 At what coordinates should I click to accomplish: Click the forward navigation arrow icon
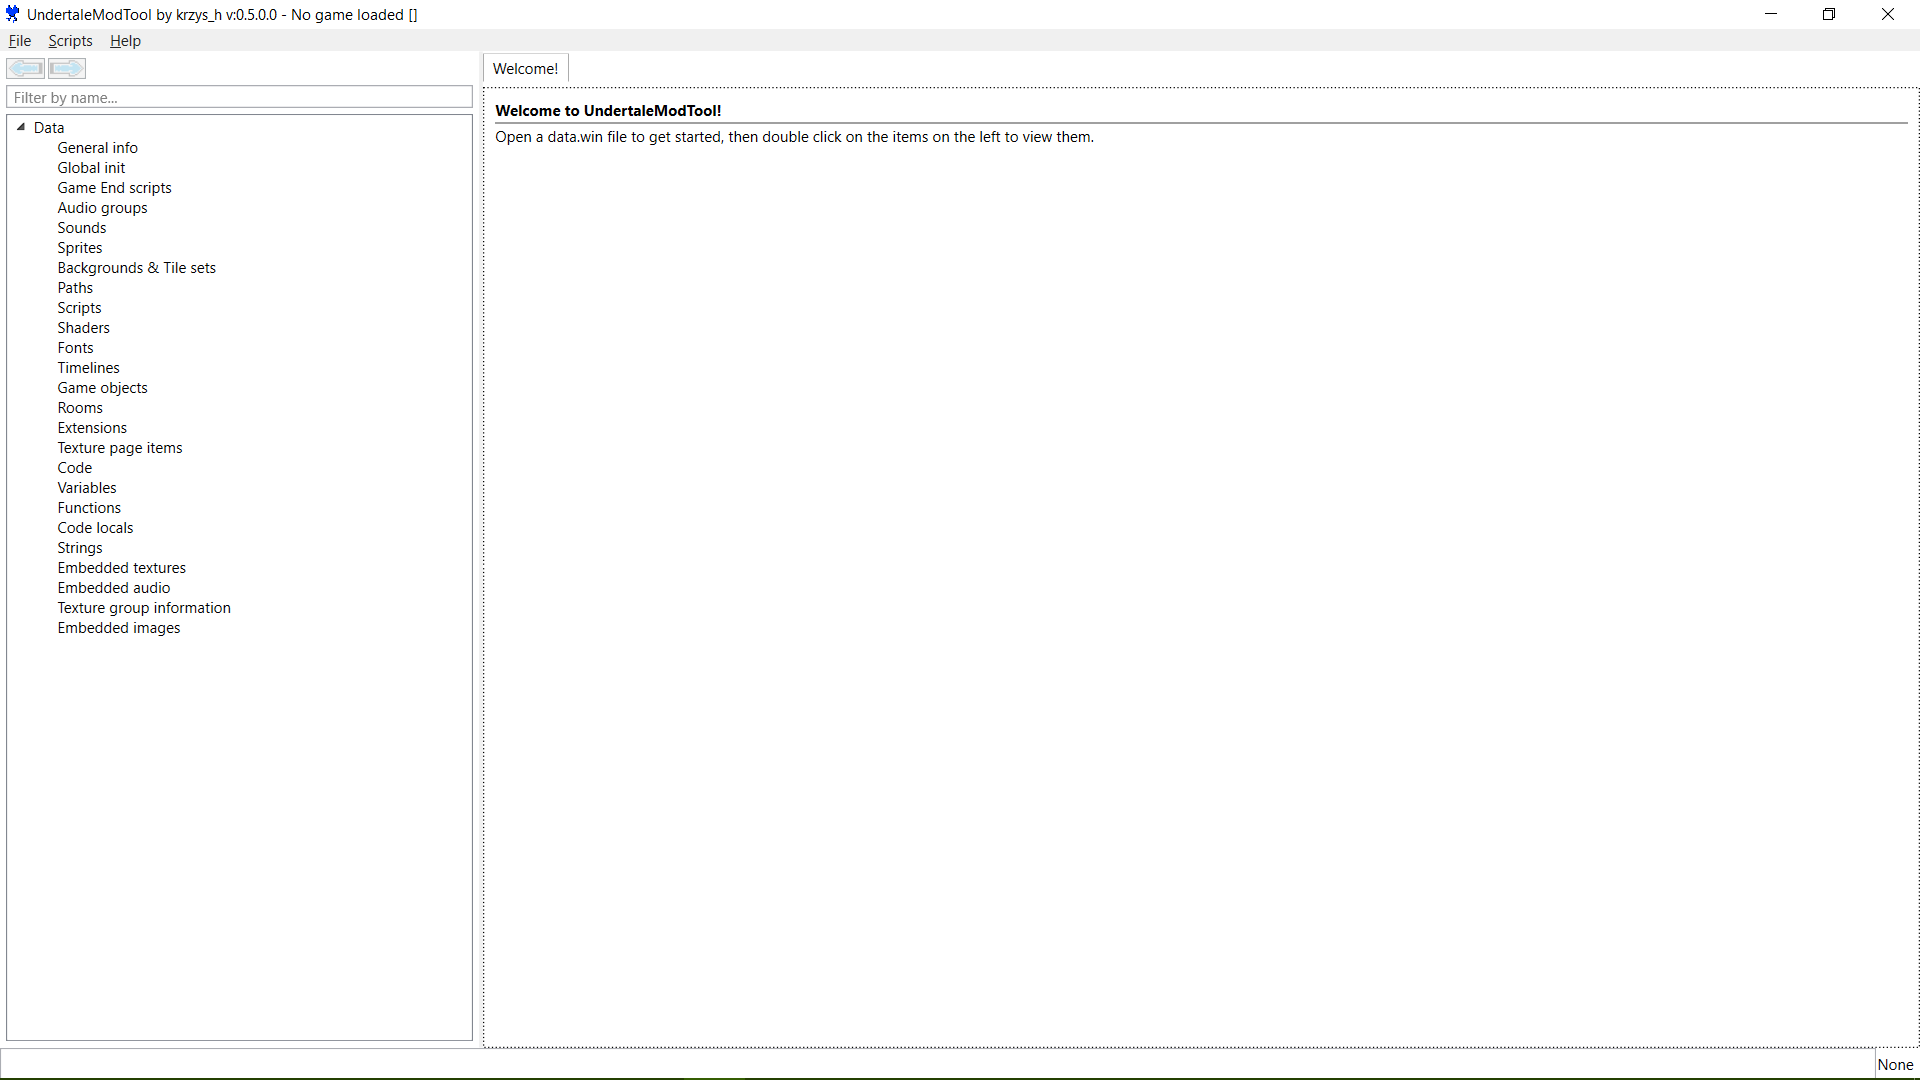coord(67,68)
